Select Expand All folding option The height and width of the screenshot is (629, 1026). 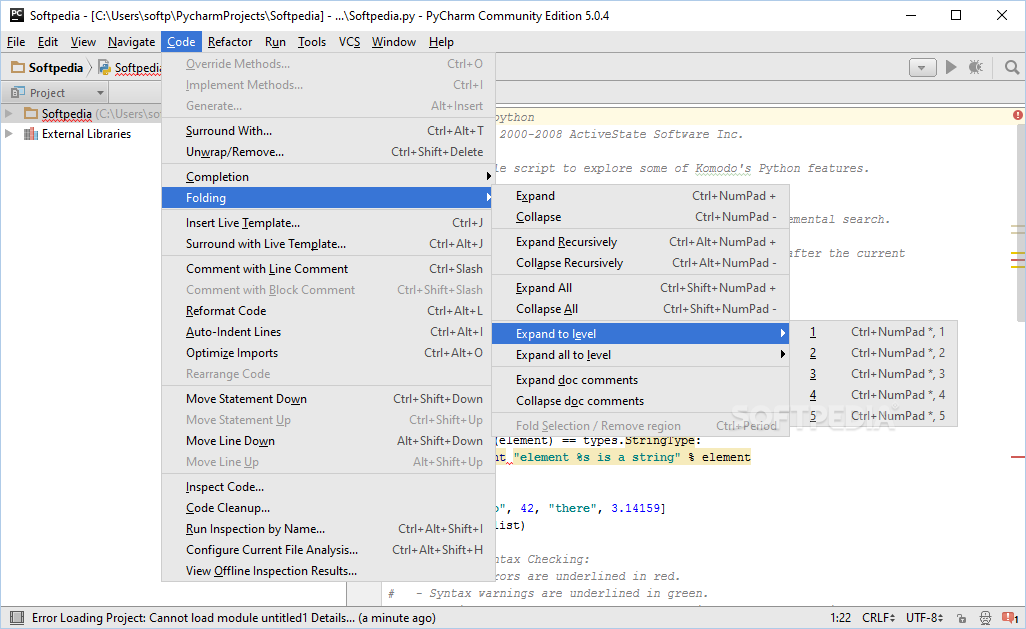[641, 288]
